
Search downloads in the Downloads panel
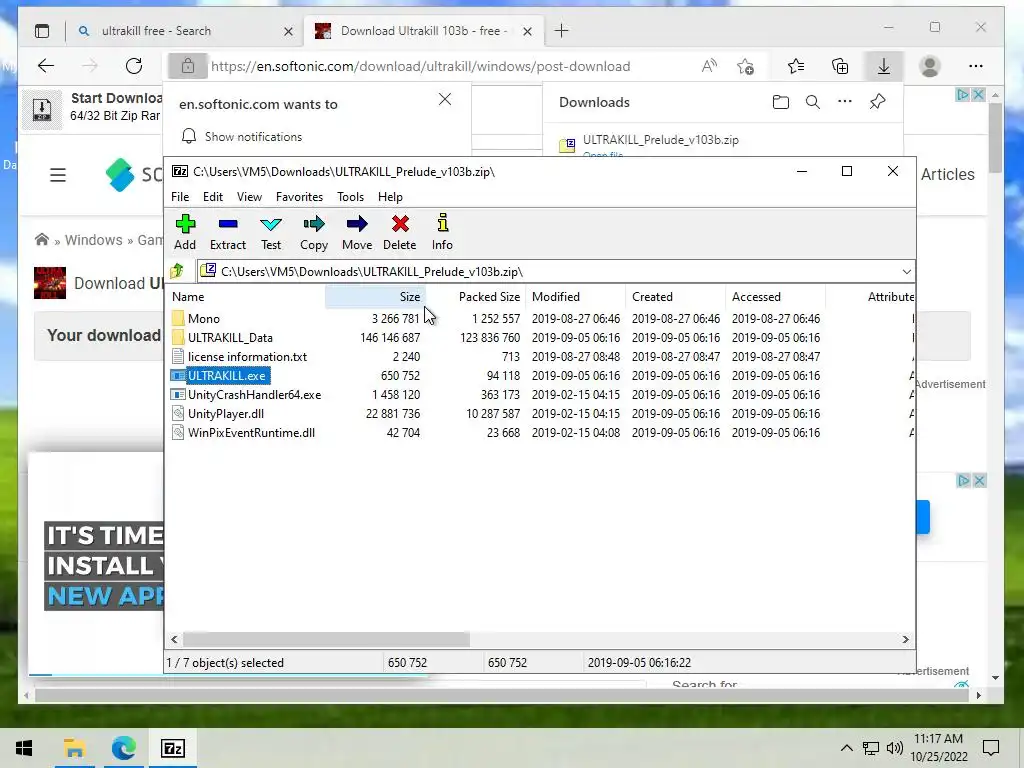[812, 102]
